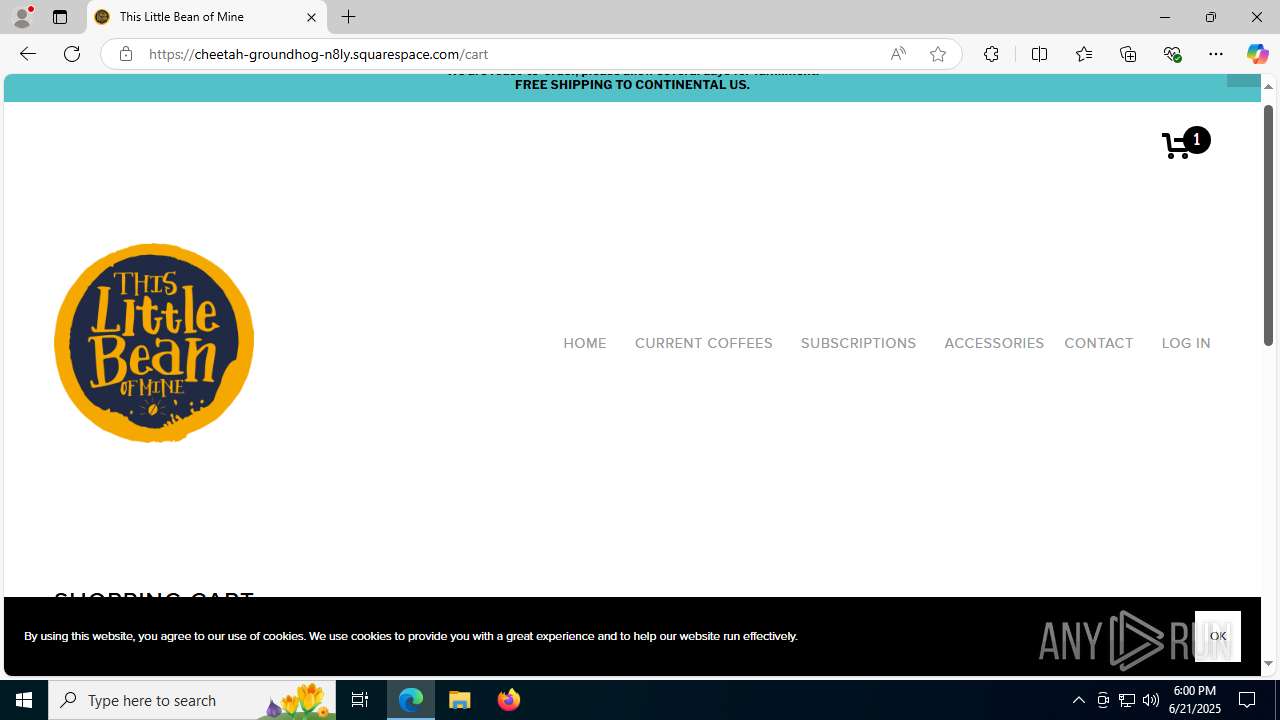Screen dimensions: 1280x720
Task: Open Browser essentials
Action: pyautogui.click(x=1172, y=54)
